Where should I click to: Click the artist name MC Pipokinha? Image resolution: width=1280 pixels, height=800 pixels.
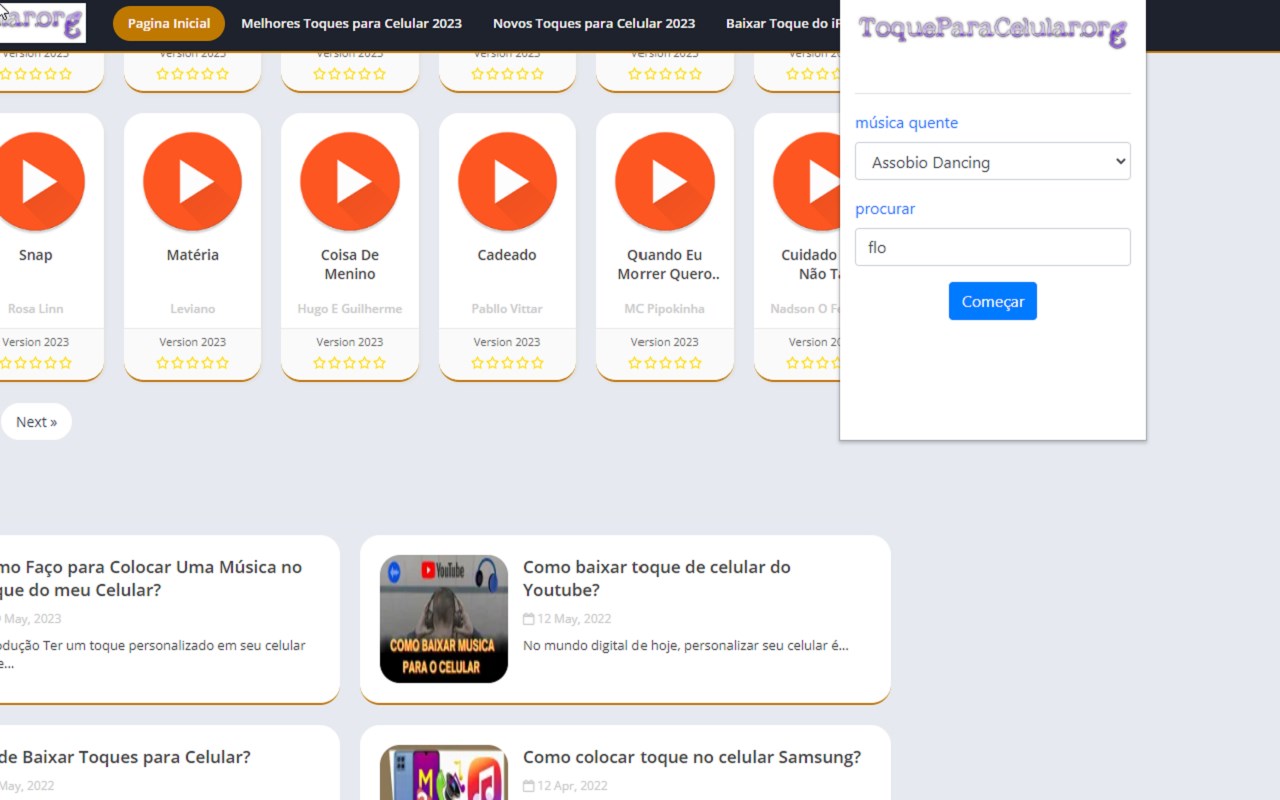pos(665,309)
